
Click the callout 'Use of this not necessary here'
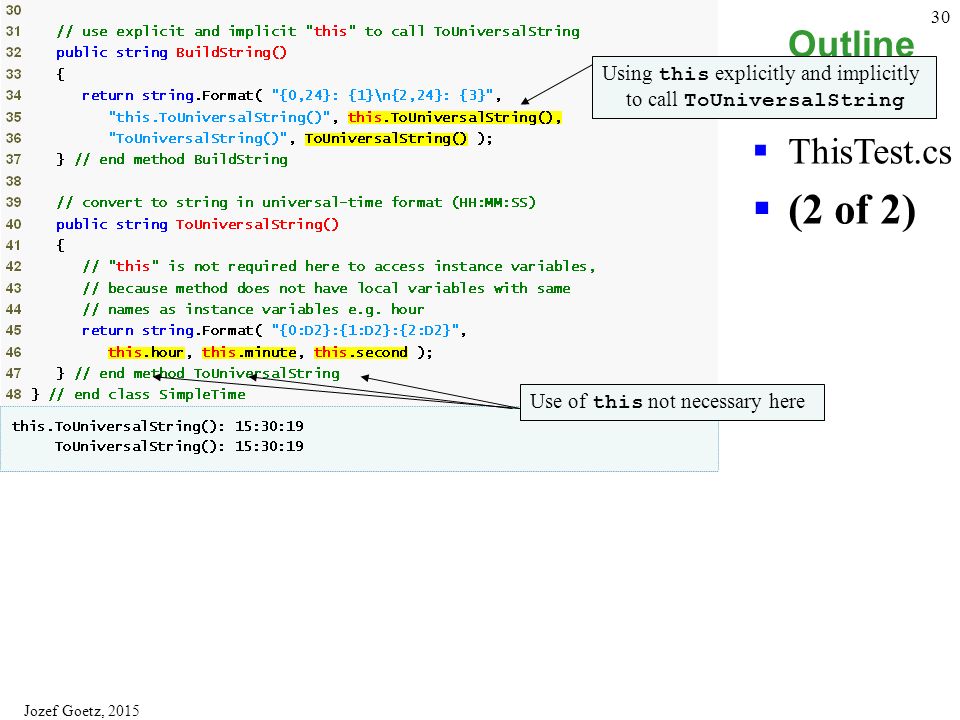coord(672,402)
